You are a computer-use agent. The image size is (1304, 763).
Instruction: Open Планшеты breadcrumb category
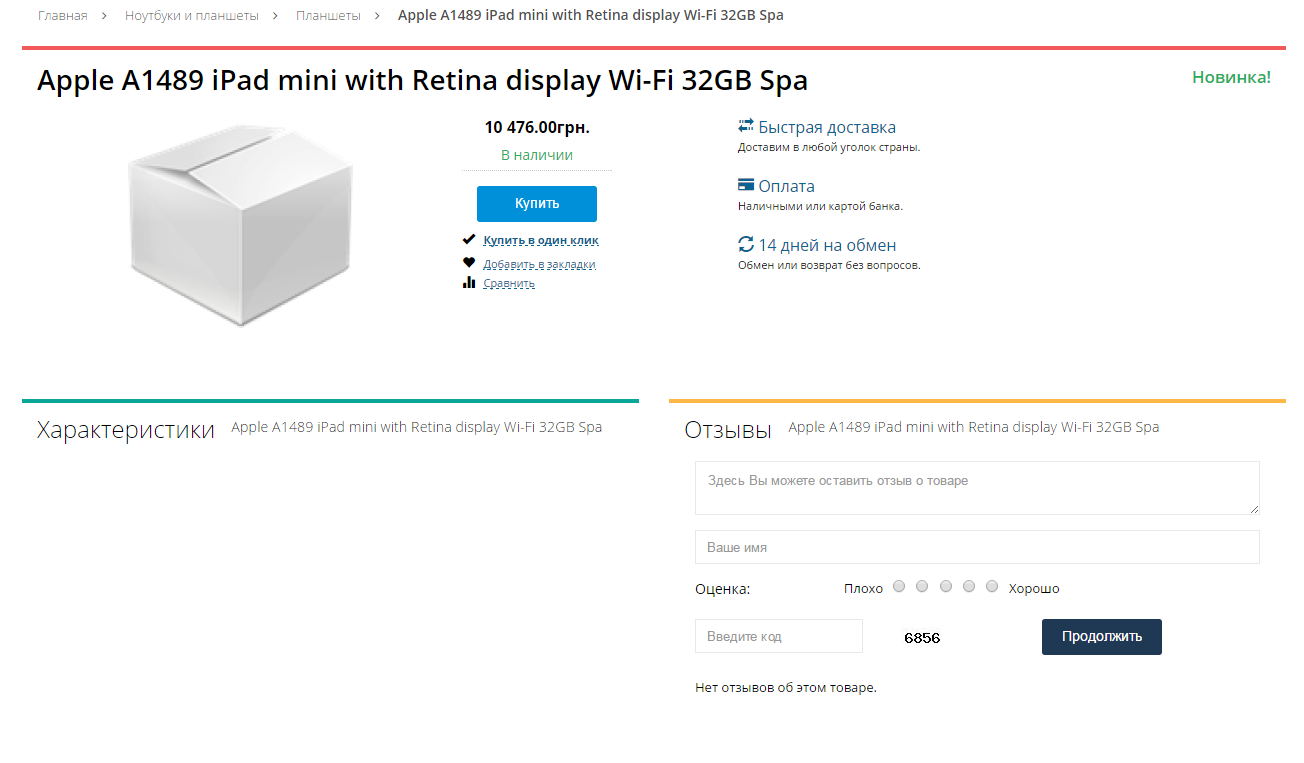328,16
